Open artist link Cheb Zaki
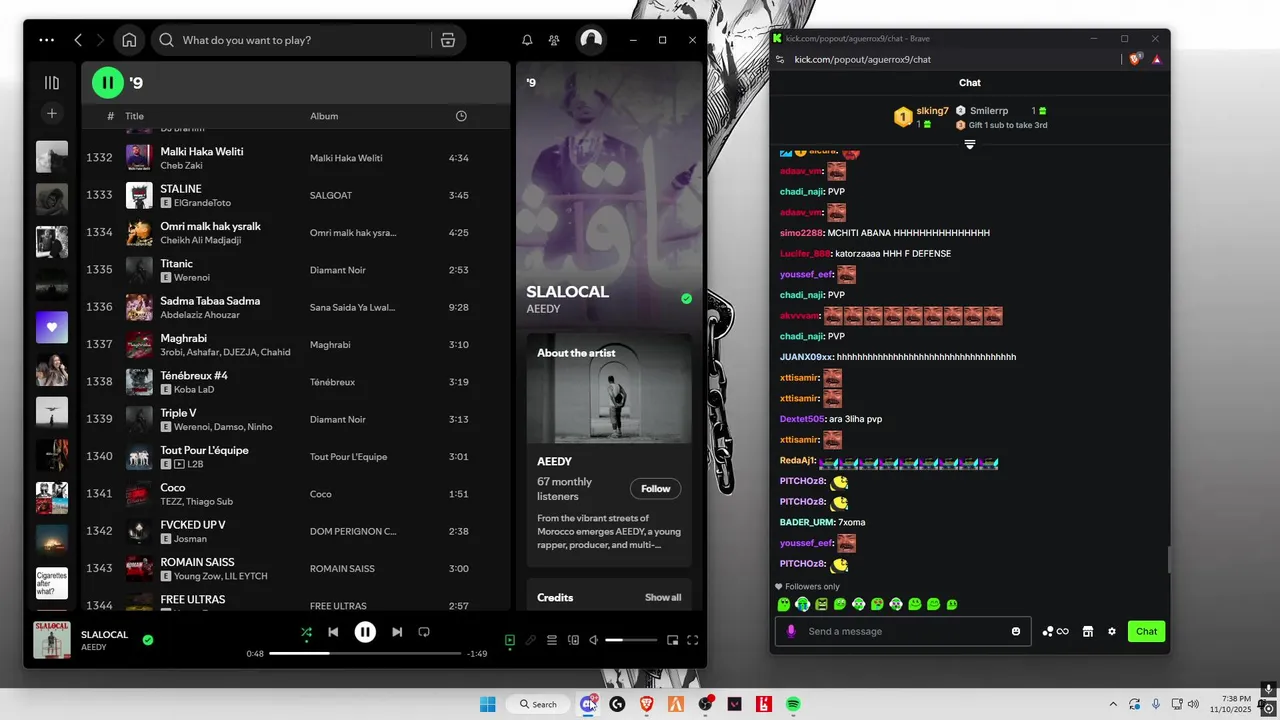 [181, 166]
